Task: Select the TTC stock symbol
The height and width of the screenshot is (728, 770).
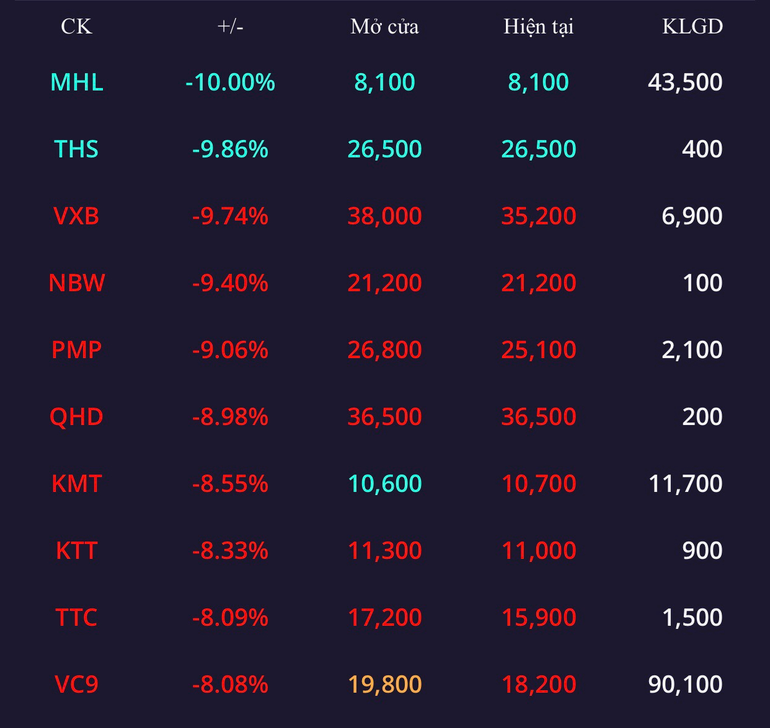Action: pos(77,617)
